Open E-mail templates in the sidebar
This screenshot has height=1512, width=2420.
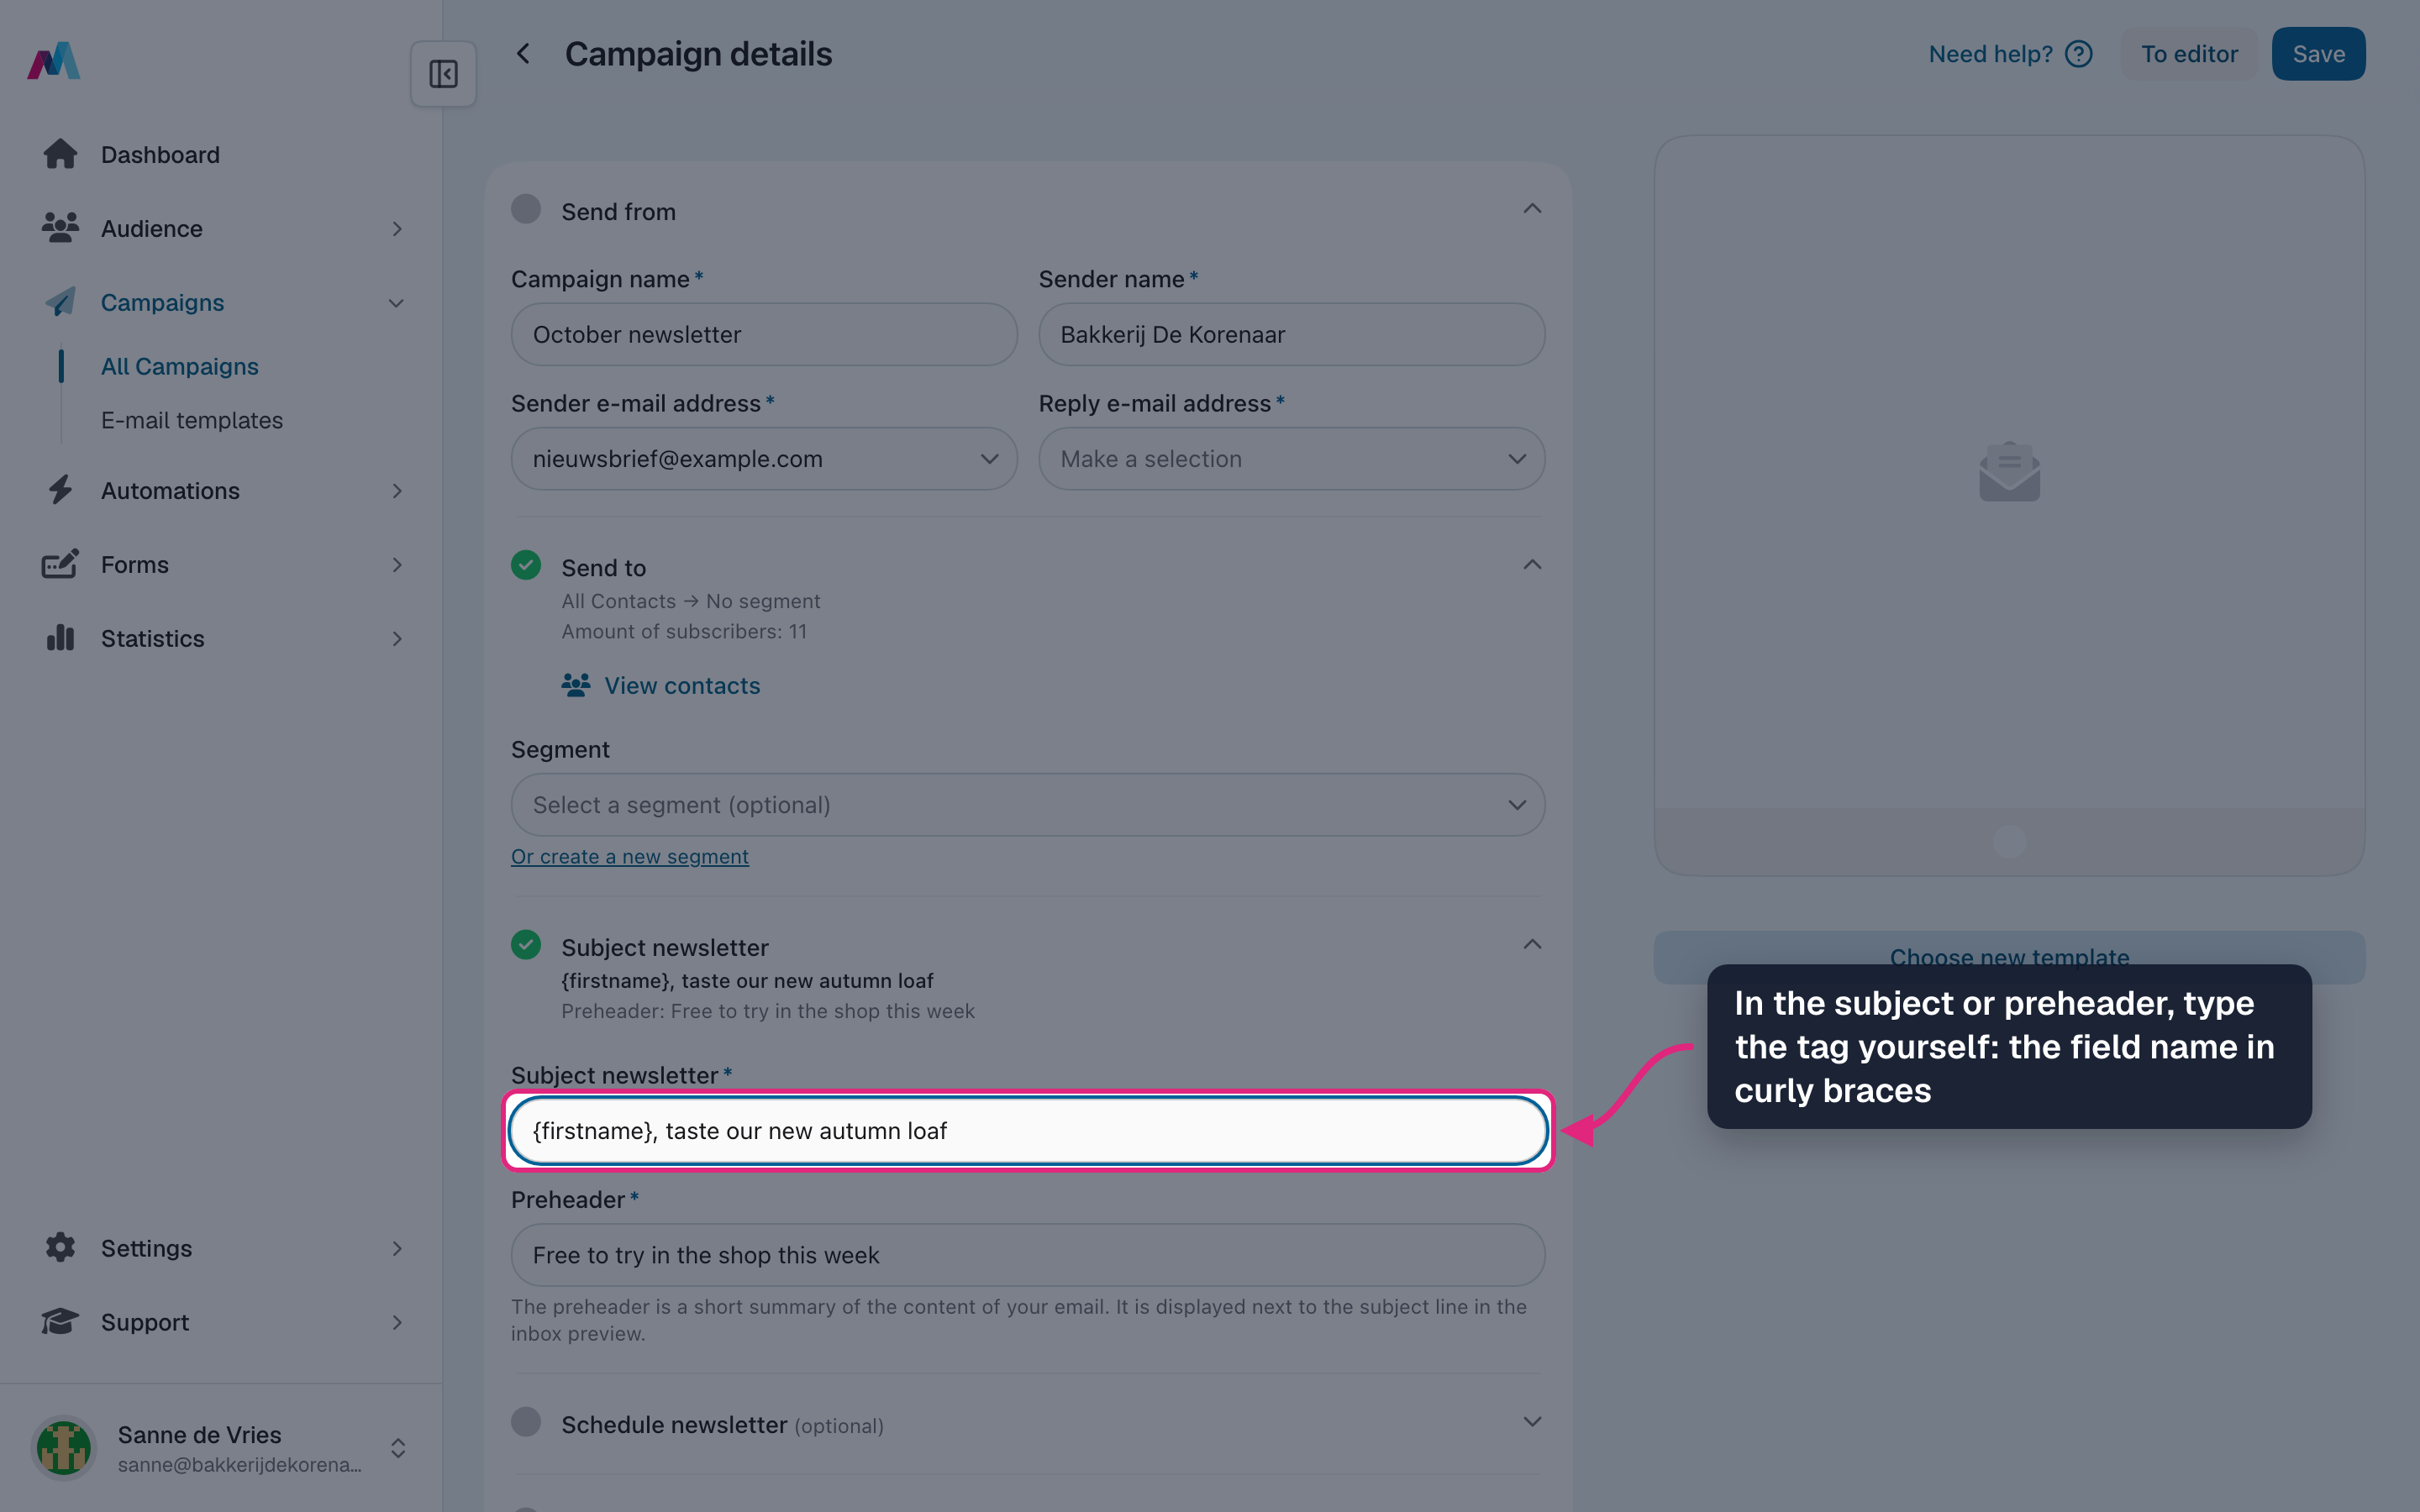pos(192,420)
